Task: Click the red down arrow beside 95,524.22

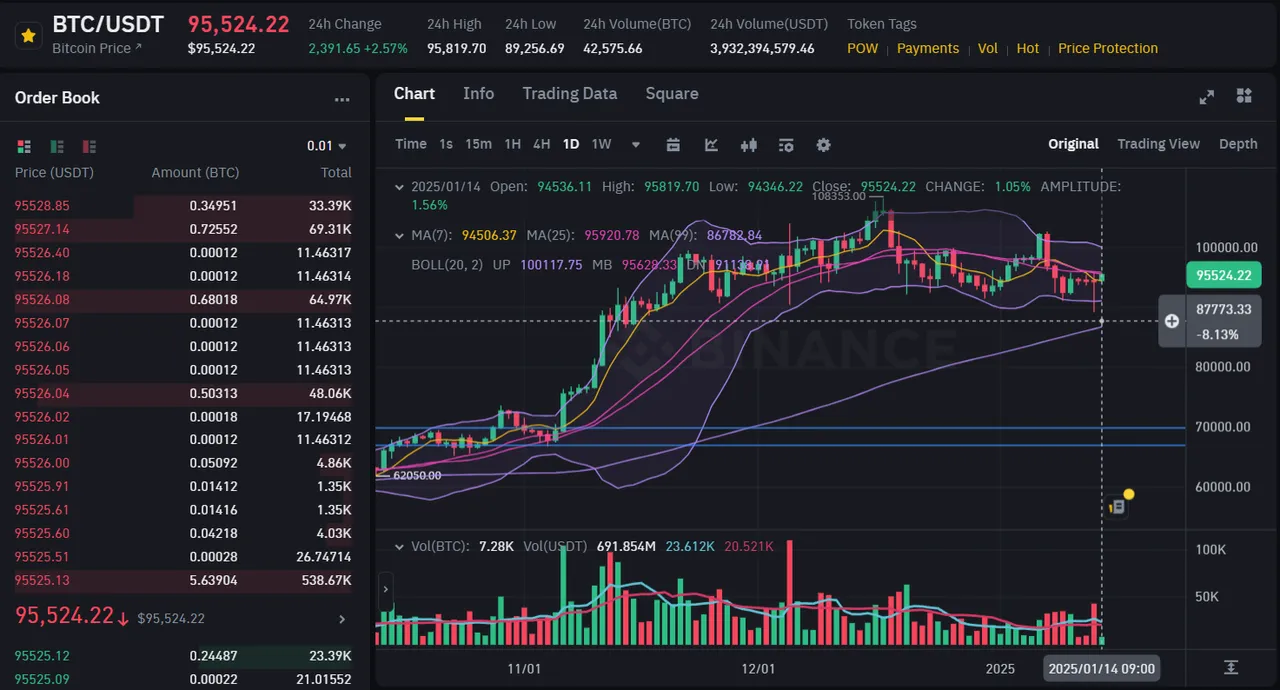Action: 123,619
